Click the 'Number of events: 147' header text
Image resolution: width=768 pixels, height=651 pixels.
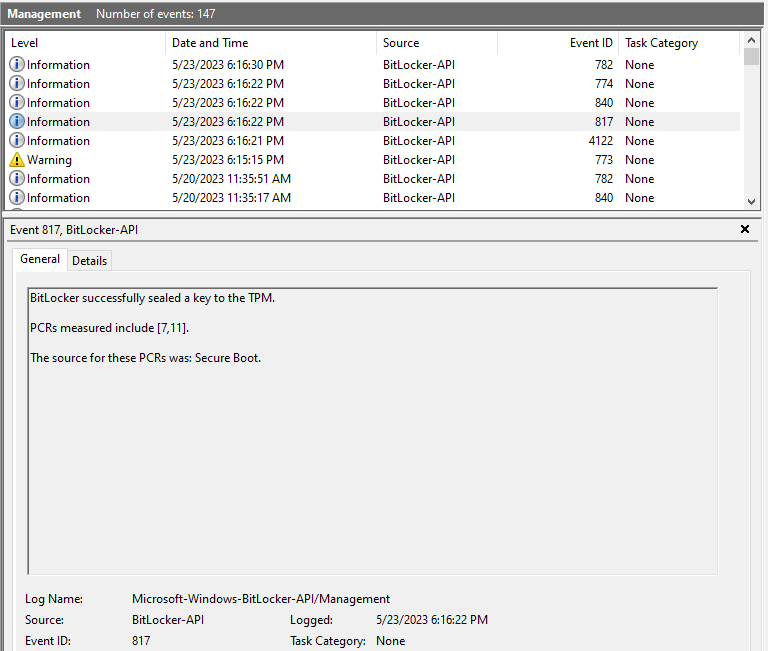point(155,14)
